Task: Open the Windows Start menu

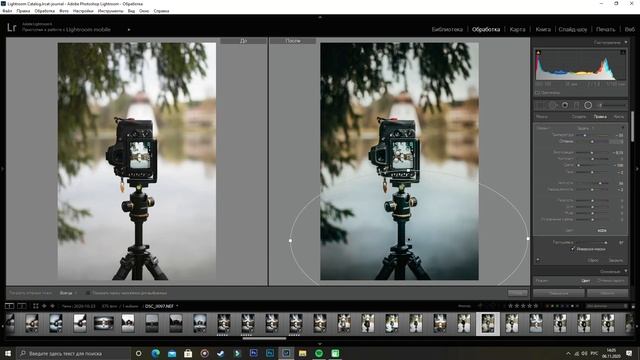Action: tap(8, 353)
